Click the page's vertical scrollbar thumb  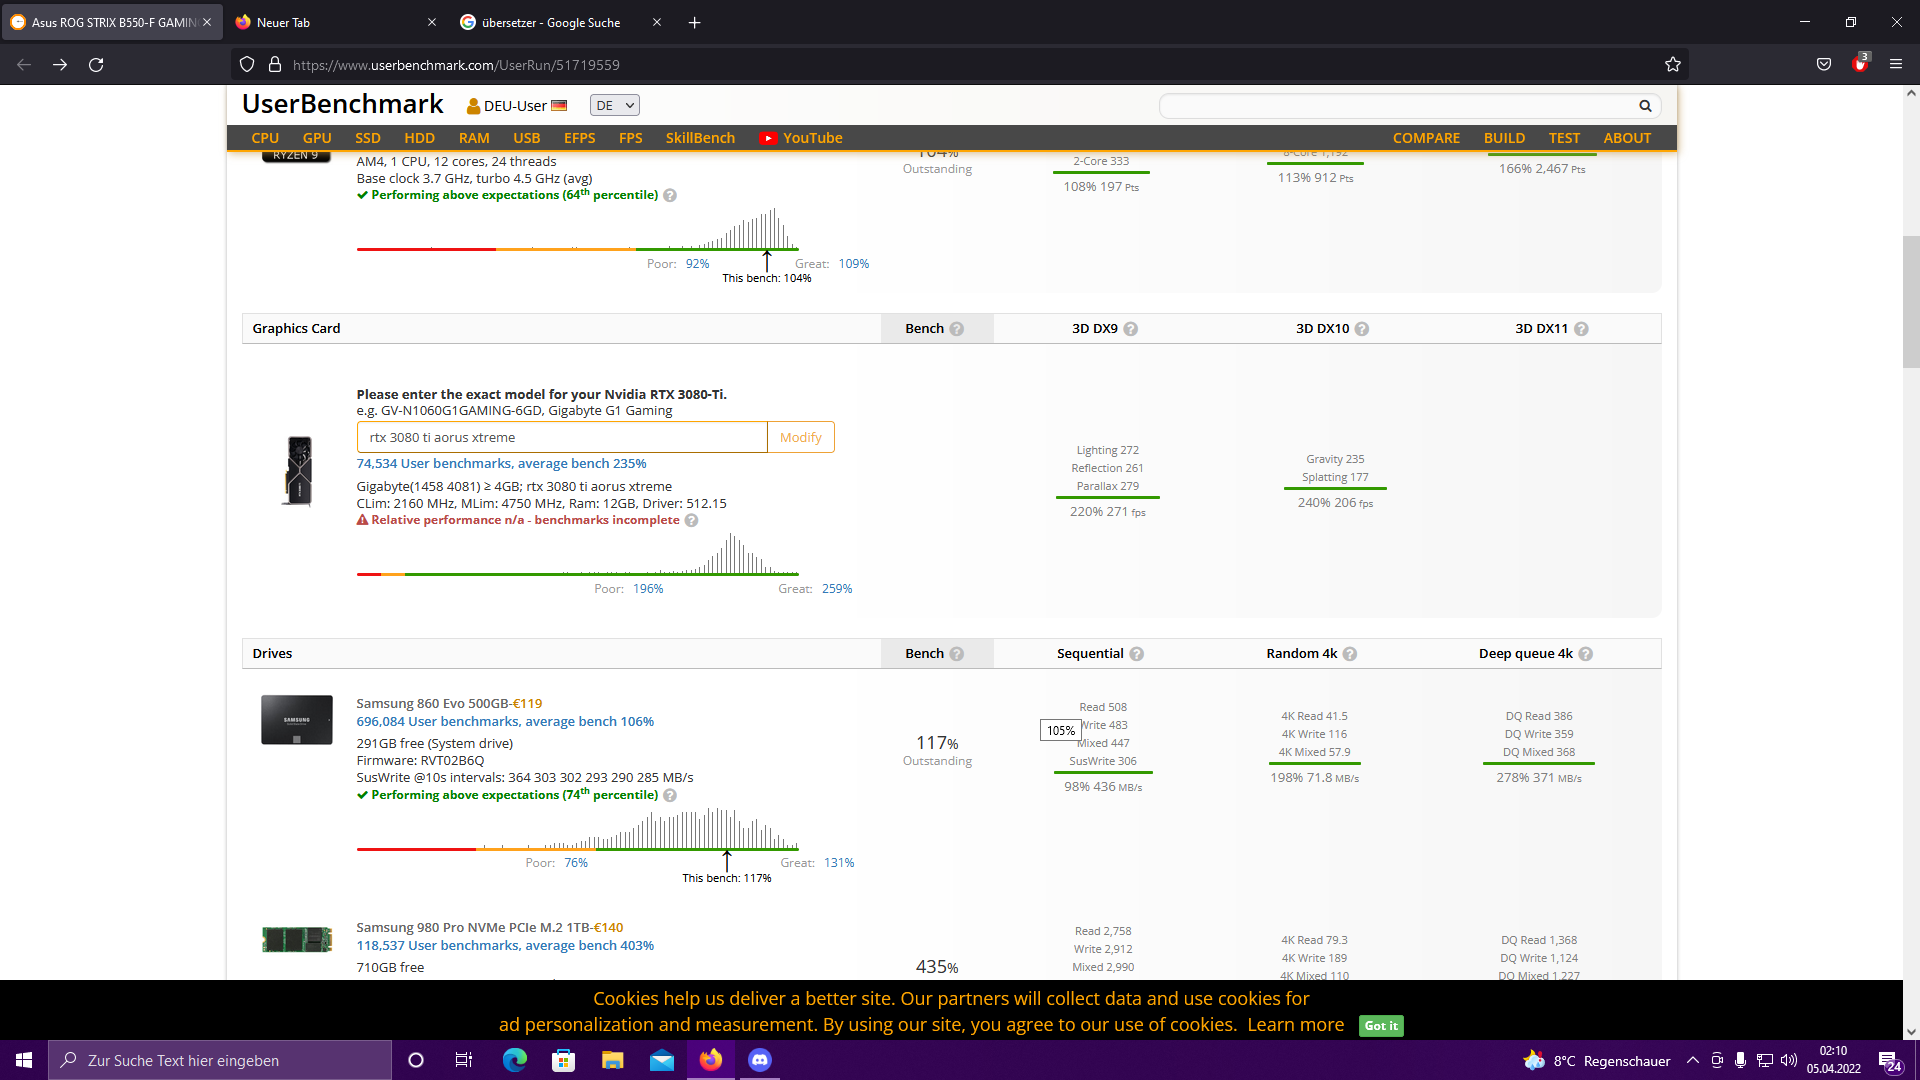(x=1911, y=300)
